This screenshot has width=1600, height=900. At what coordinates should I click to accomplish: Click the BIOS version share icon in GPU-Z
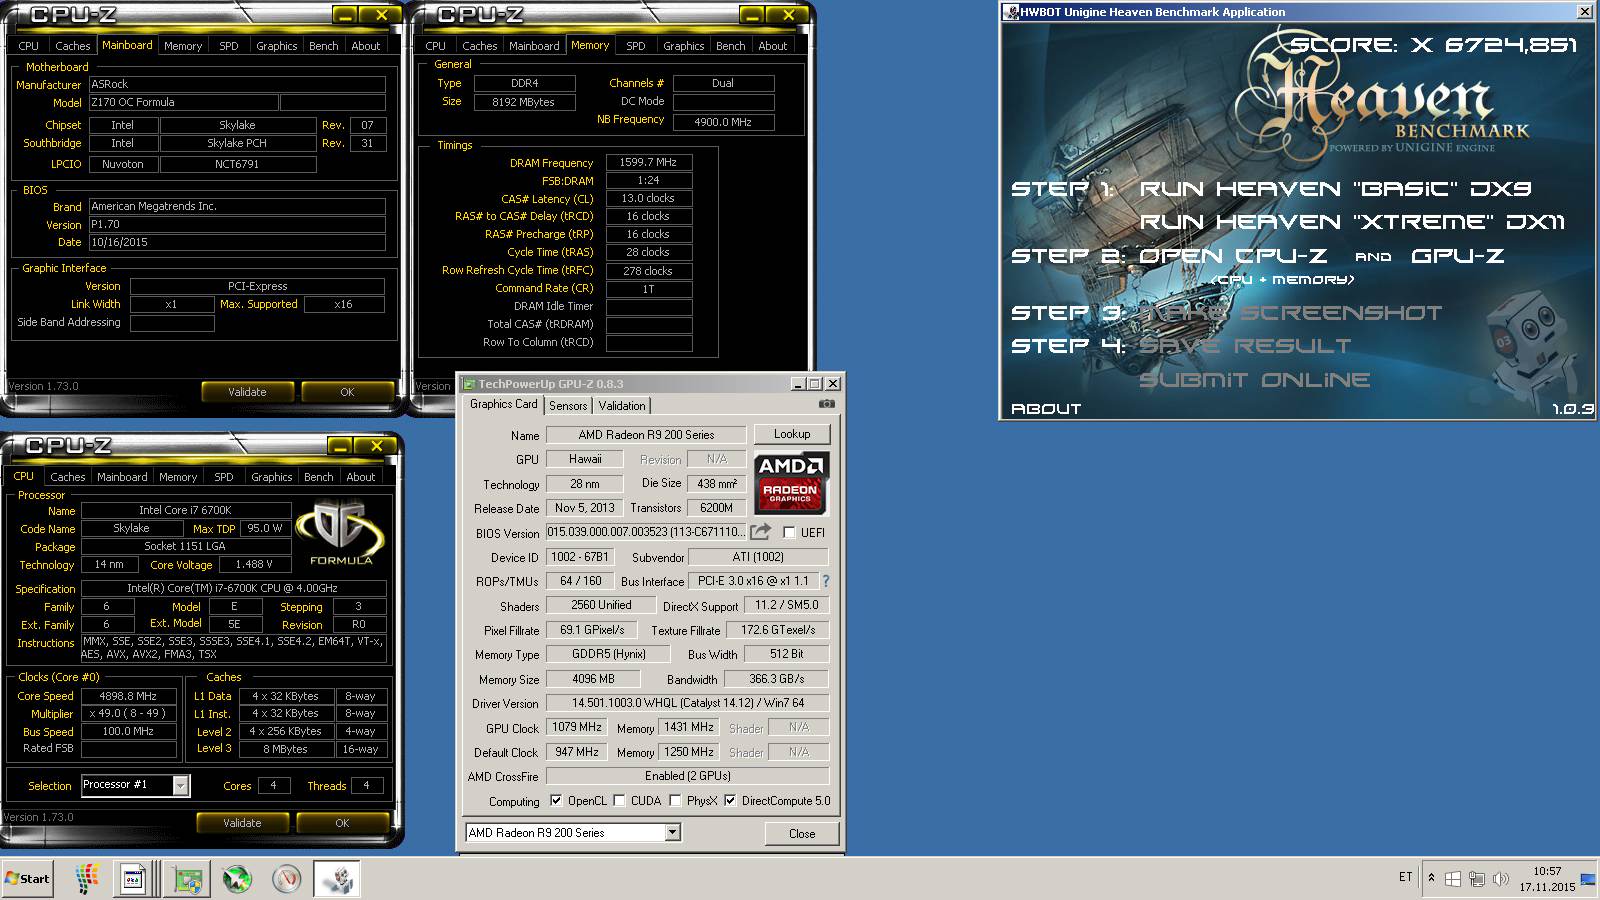tap(760, 532)
